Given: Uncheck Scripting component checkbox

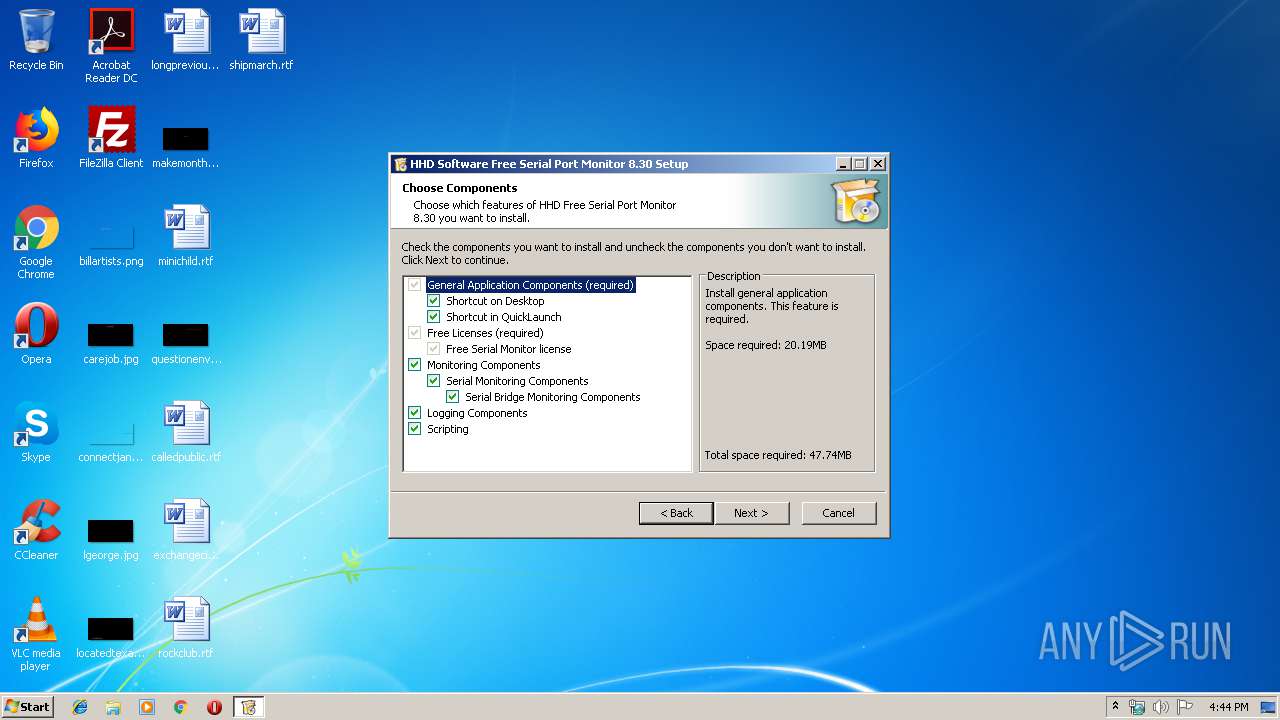Looking at the screenshot, I should pyautogui.click(x=414, y=429).
